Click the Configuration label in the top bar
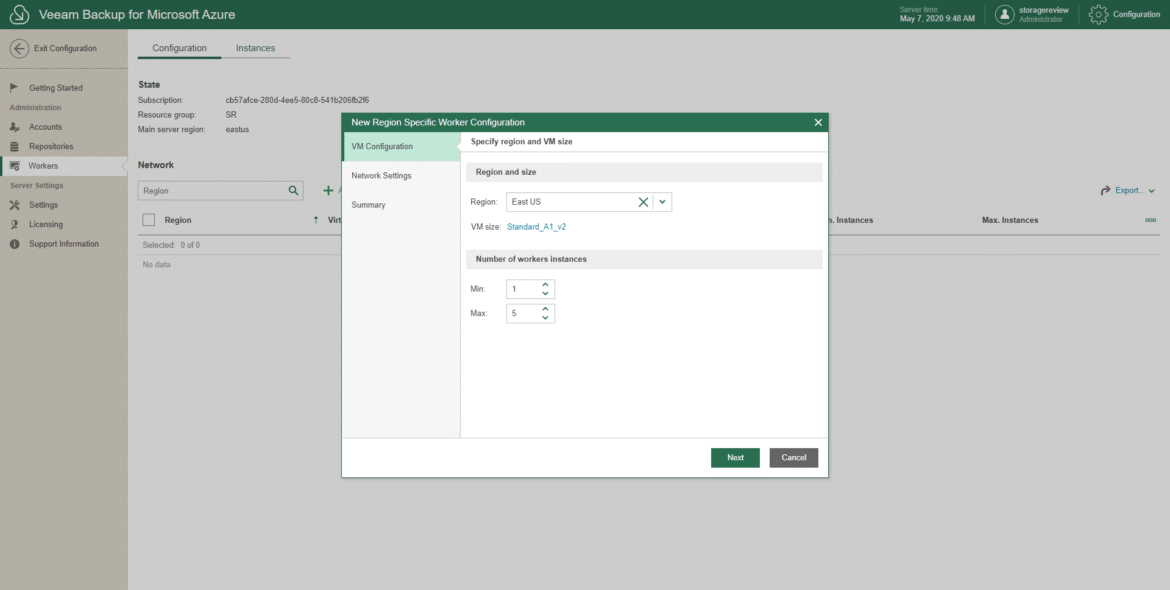 (x=1136, y=14)
